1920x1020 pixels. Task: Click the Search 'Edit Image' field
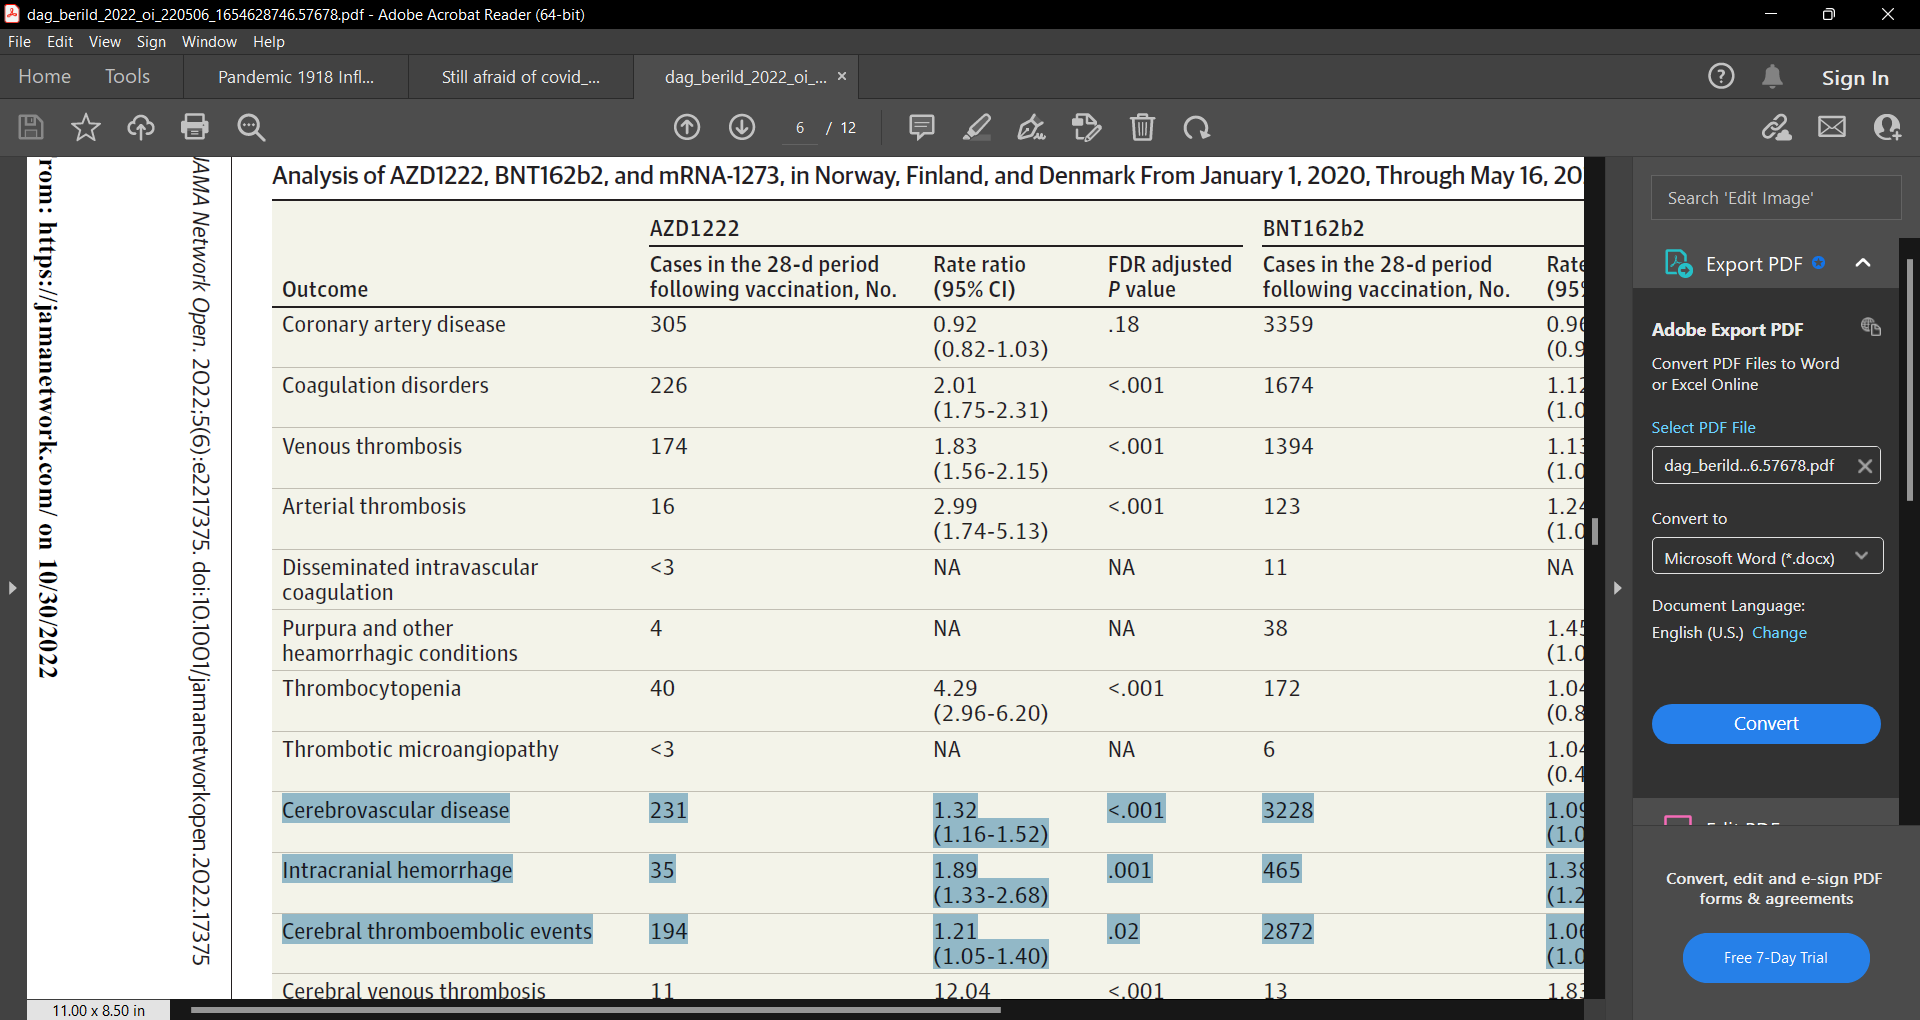click(x=1775, y=198)
